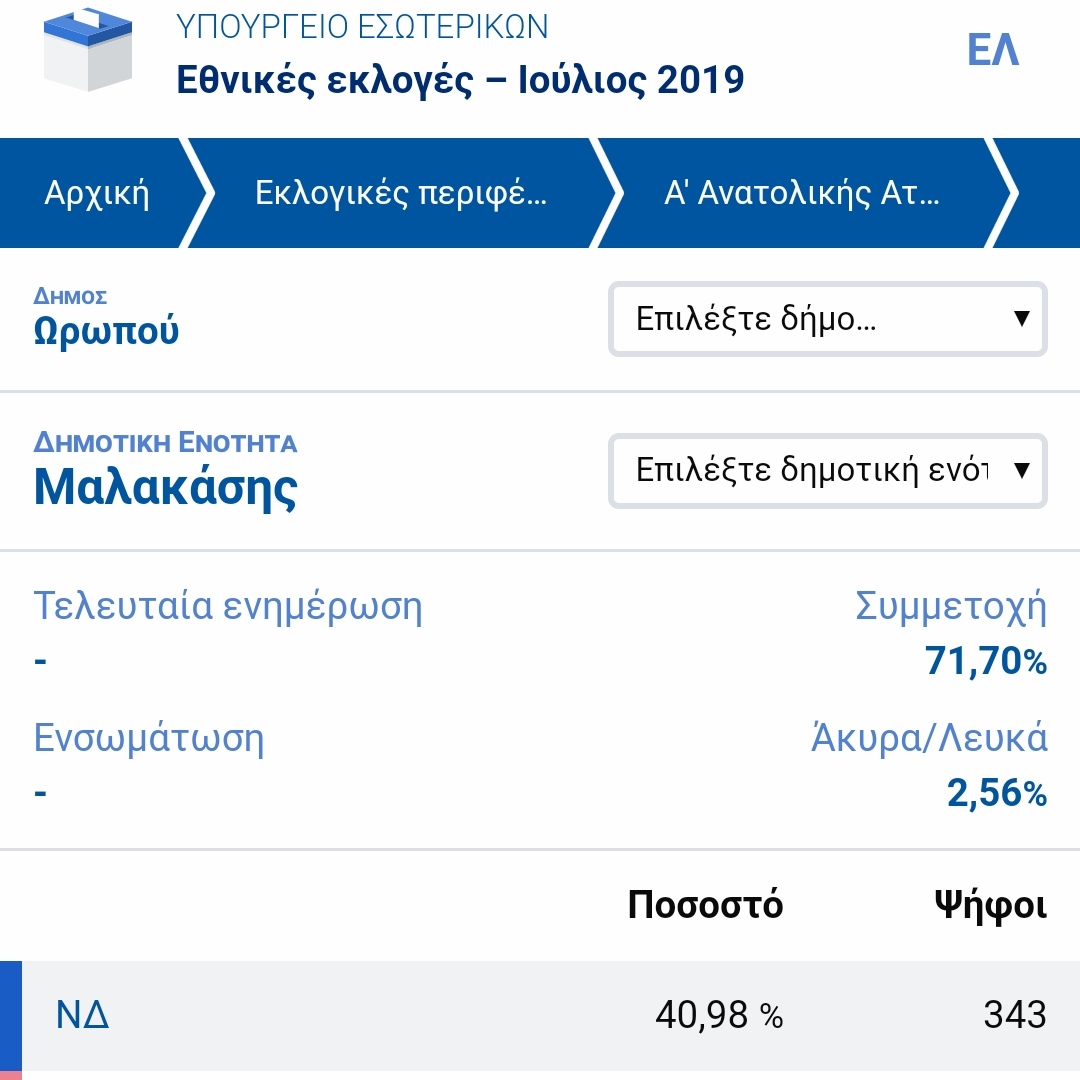The width and height of the screenshot is (1080, 1080).
Task: Go to the Αρχική breadcrumb
Action: (x=97, y=192)
